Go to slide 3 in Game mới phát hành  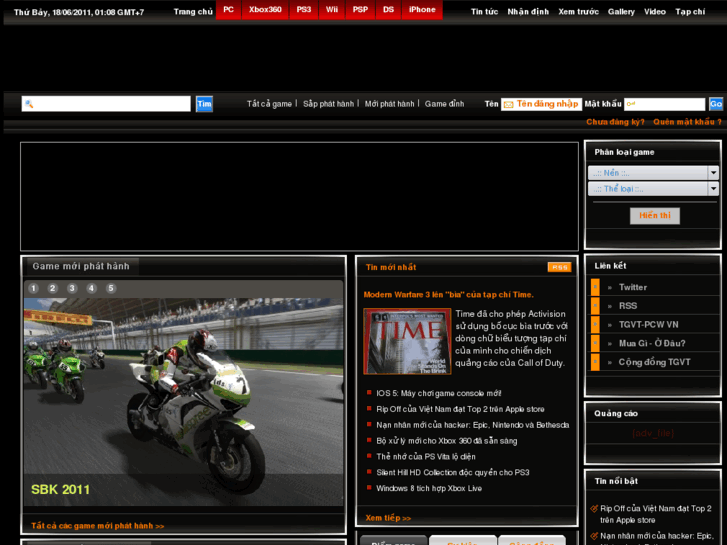point(72,289)
